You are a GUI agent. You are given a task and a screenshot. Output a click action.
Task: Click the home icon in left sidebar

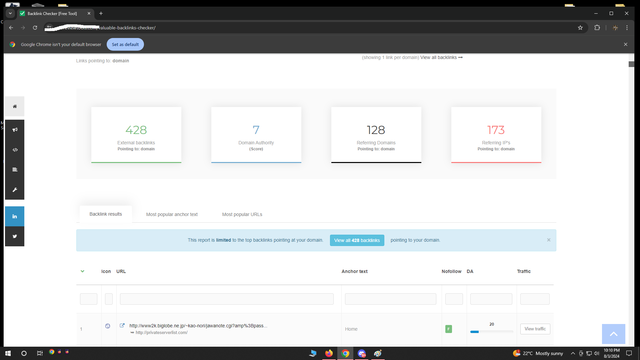pos(15,107)
